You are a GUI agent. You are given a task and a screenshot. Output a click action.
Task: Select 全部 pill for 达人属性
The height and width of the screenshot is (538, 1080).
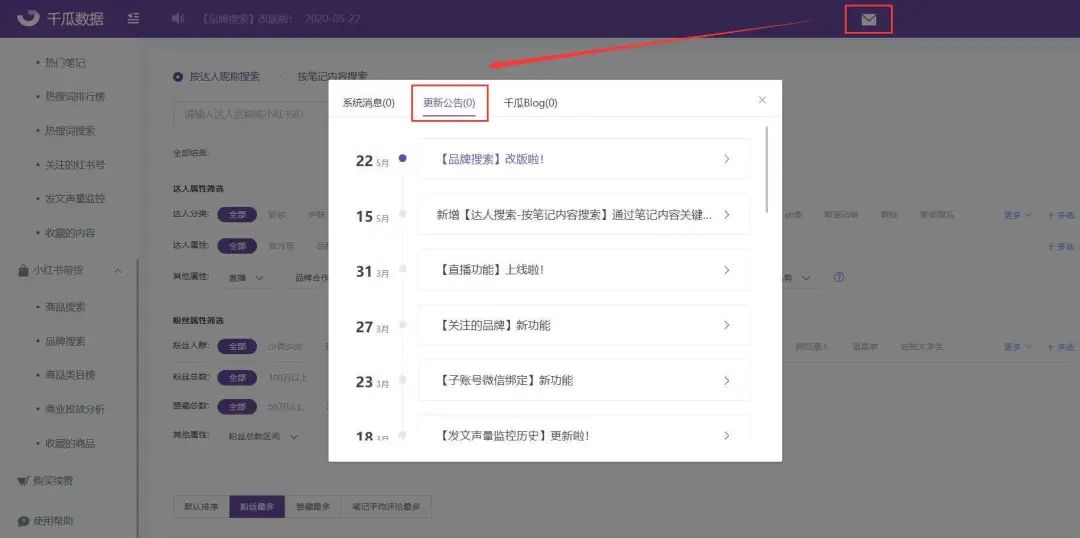click(237, 246)
